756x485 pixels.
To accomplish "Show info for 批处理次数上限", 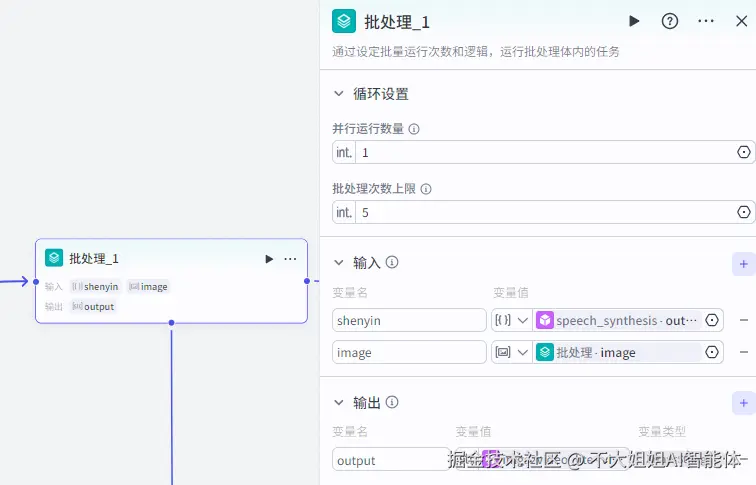I will pyautogui.click(x=426, y=189).
